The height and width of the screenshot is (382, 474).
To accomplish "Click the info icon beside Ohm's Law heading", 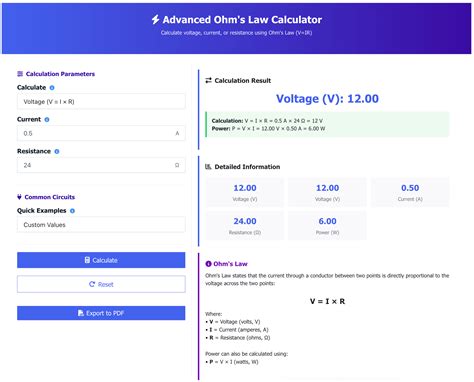I will (208, 264).
